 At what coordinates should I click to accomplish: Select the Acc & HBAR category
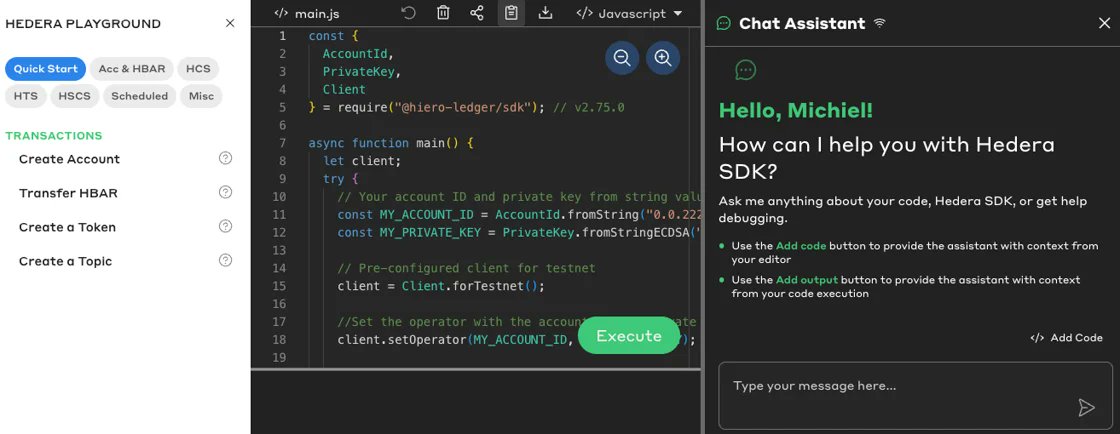(x=132, y=69)
